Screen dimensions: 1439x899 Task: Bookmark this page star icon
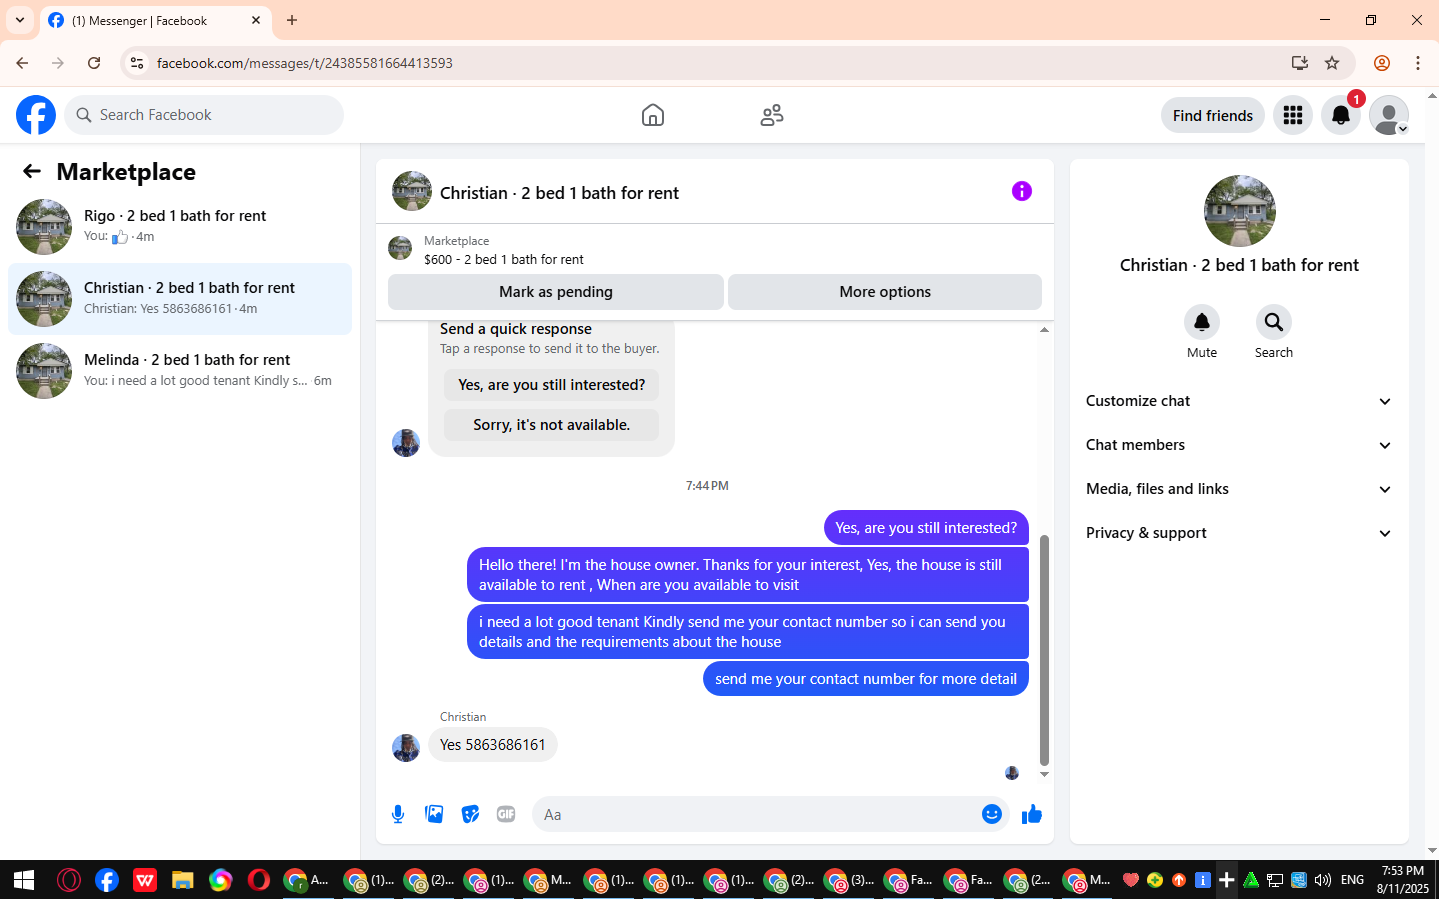(x=1332, y=63)
